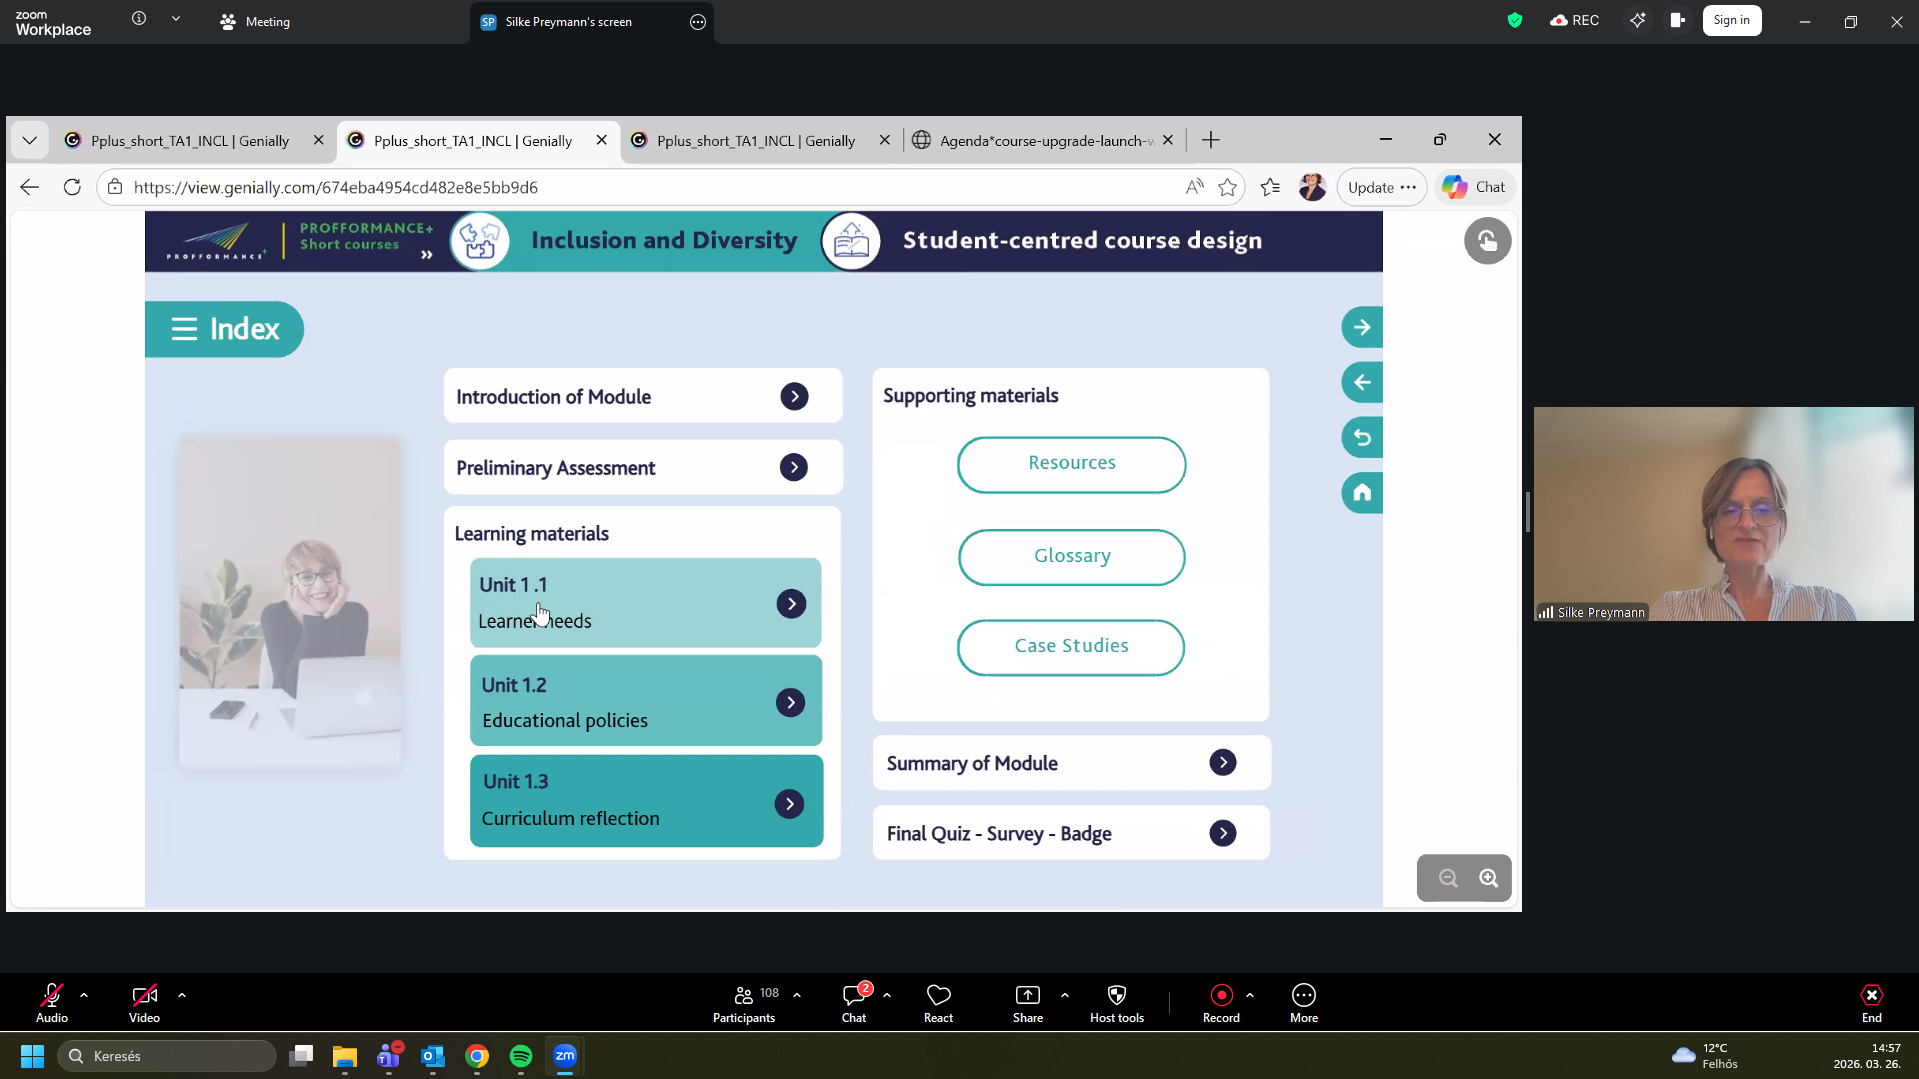The height and width of the screenshot is (1079, 1919).
Task: Open Host tools shield icon
Action: coord(1116,995)
